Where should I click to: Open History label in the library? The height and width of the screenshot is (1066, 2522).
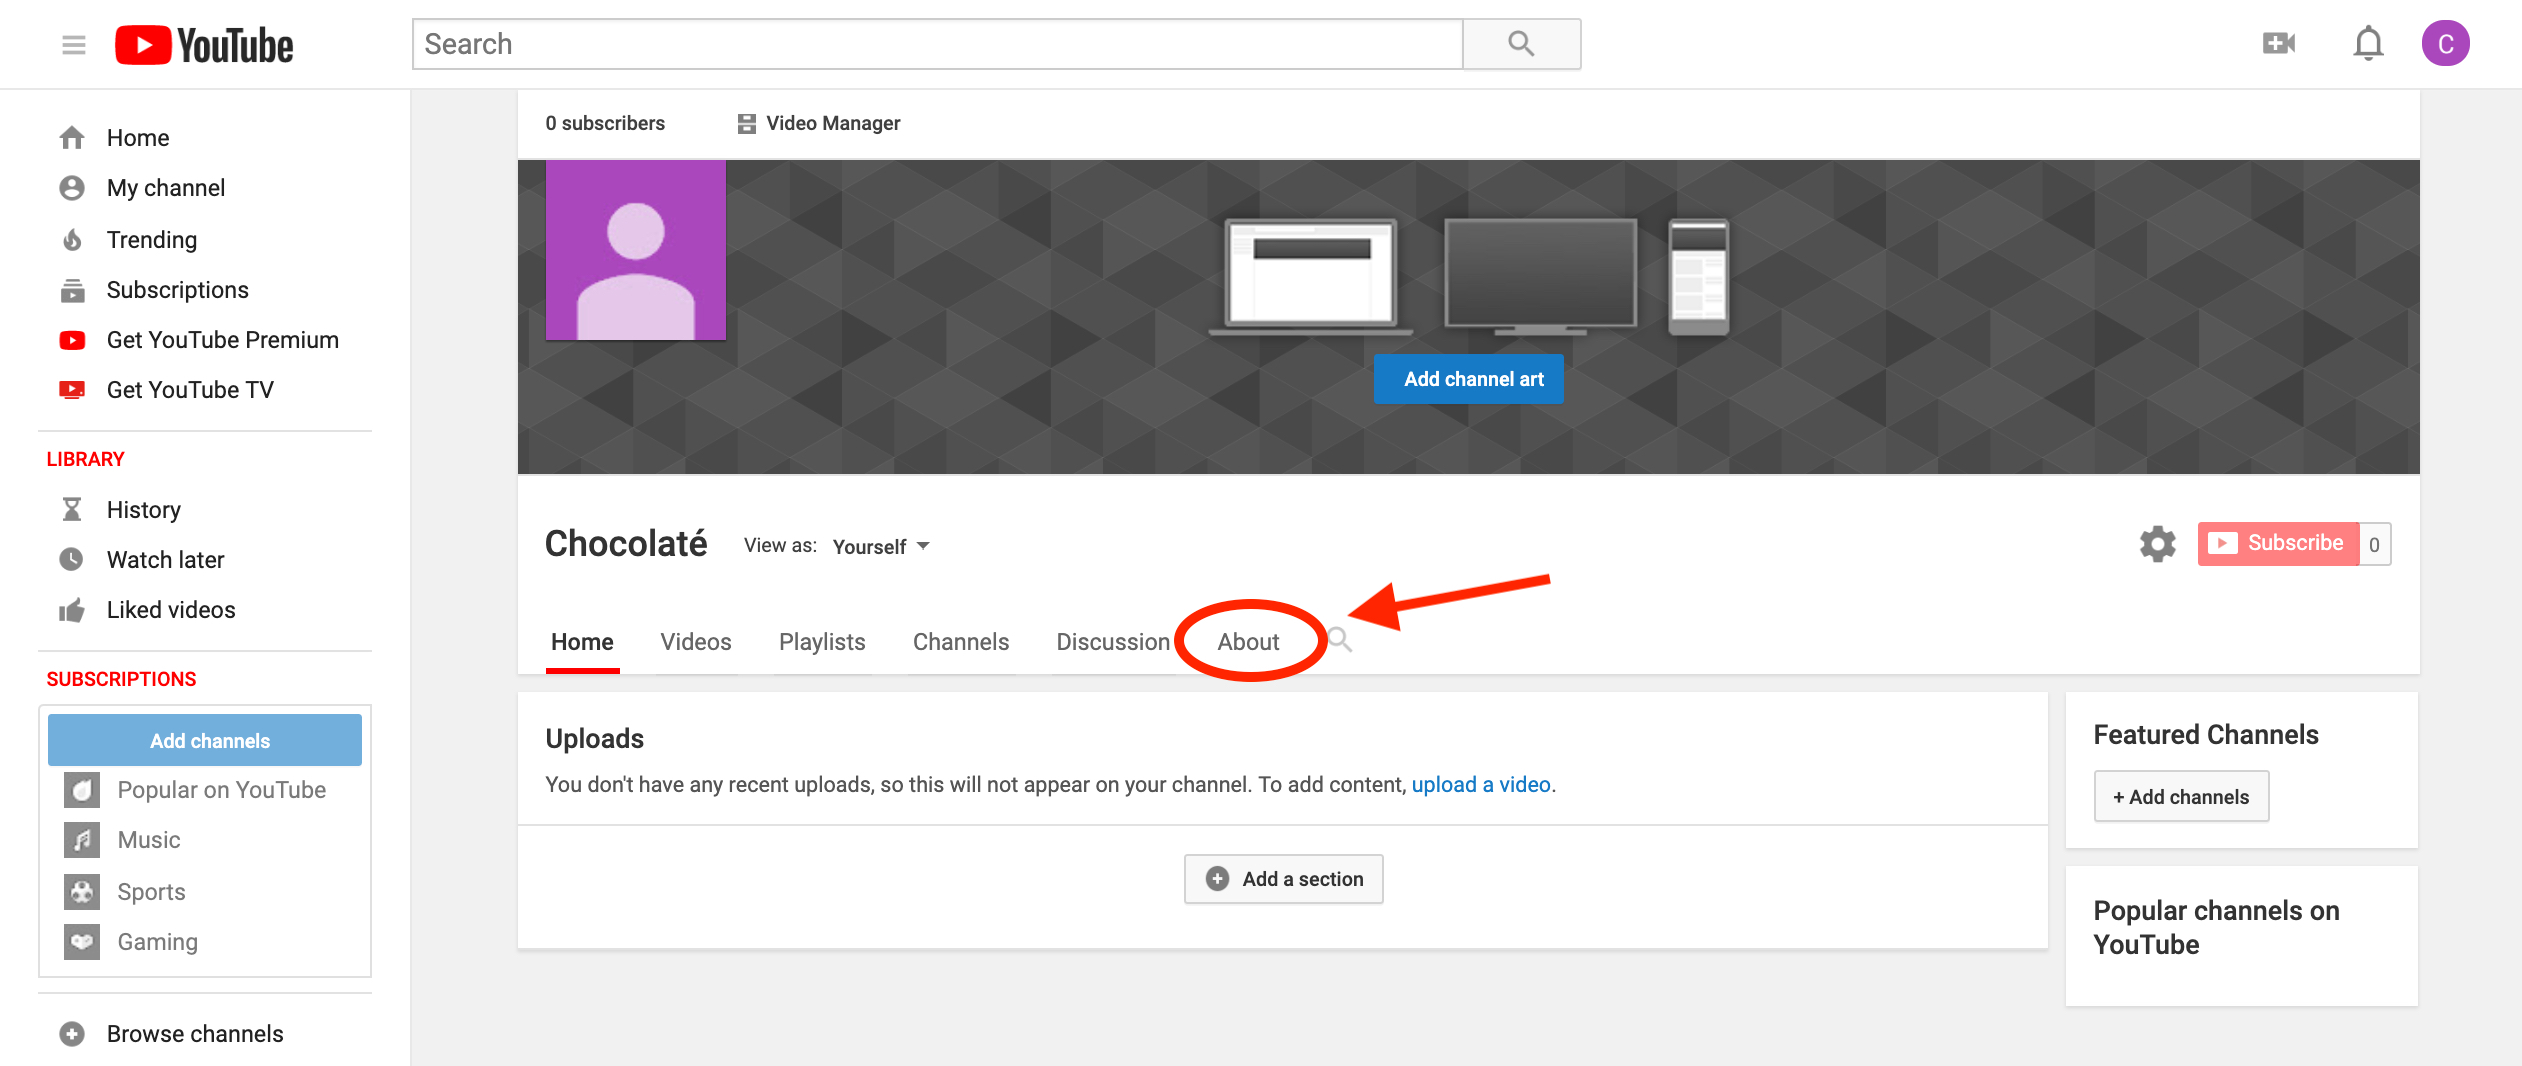click(x=144, y=510)
